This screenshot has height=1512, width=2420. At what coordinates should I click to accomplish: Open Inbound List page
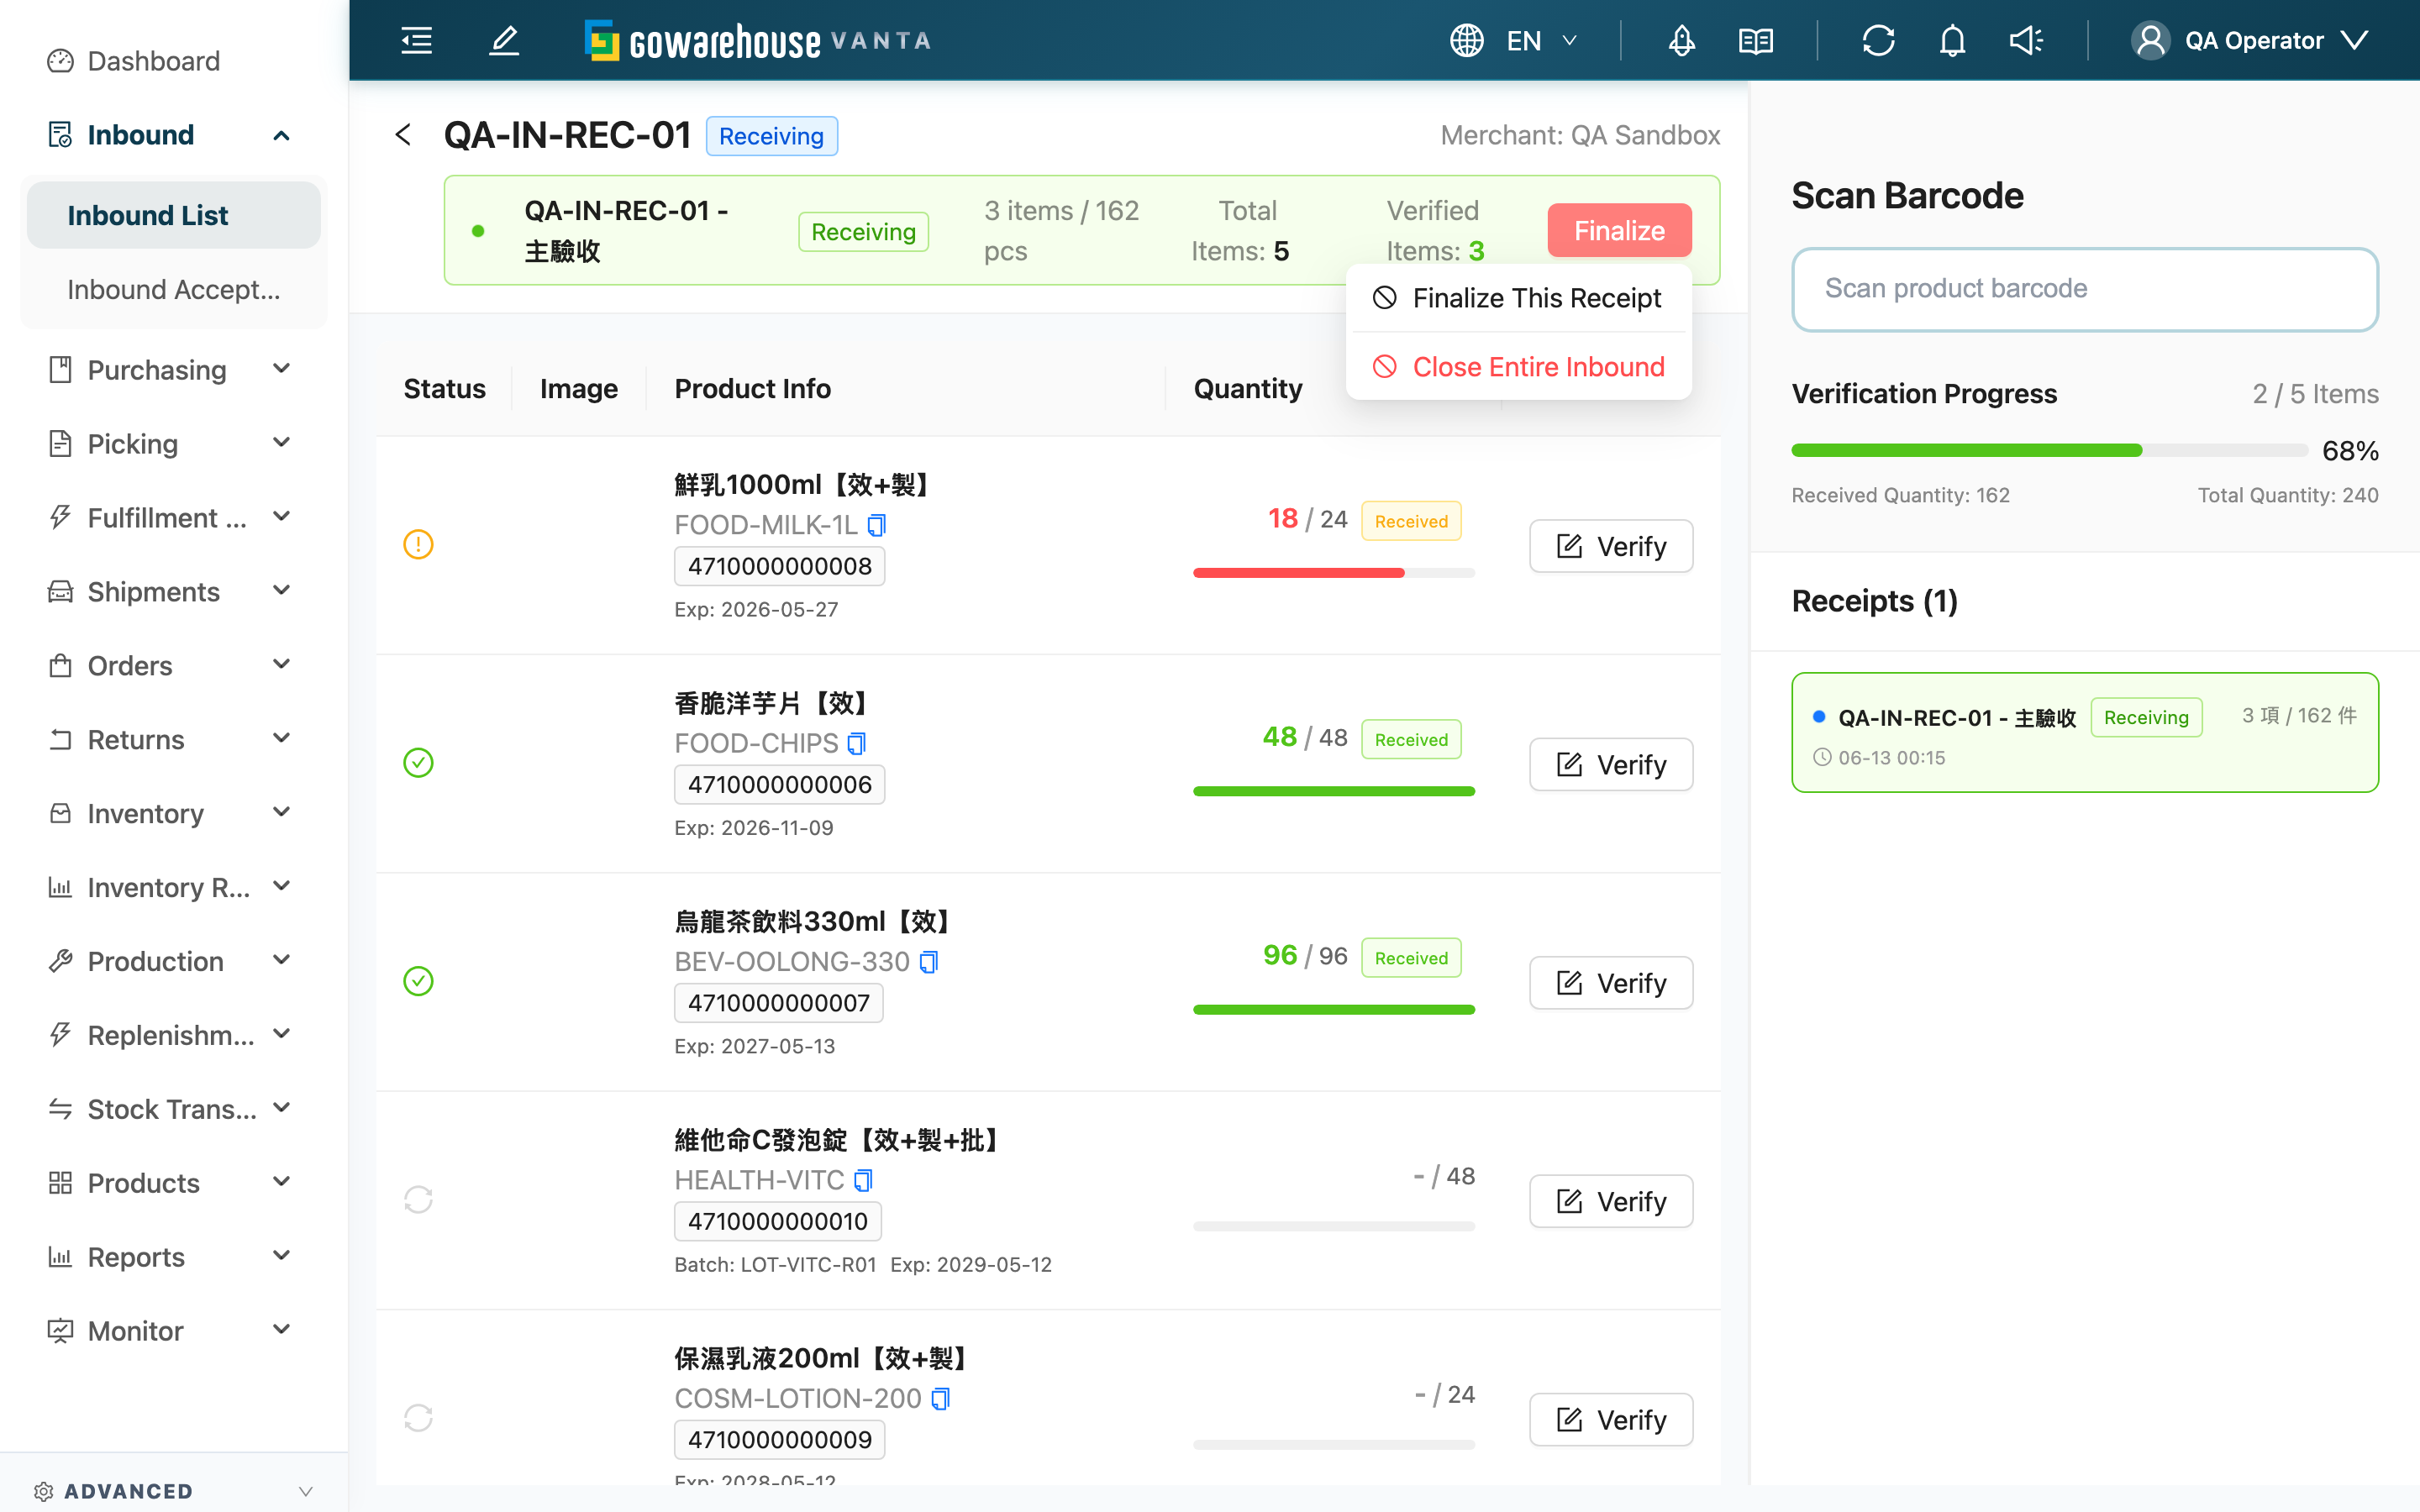(174, 215)
